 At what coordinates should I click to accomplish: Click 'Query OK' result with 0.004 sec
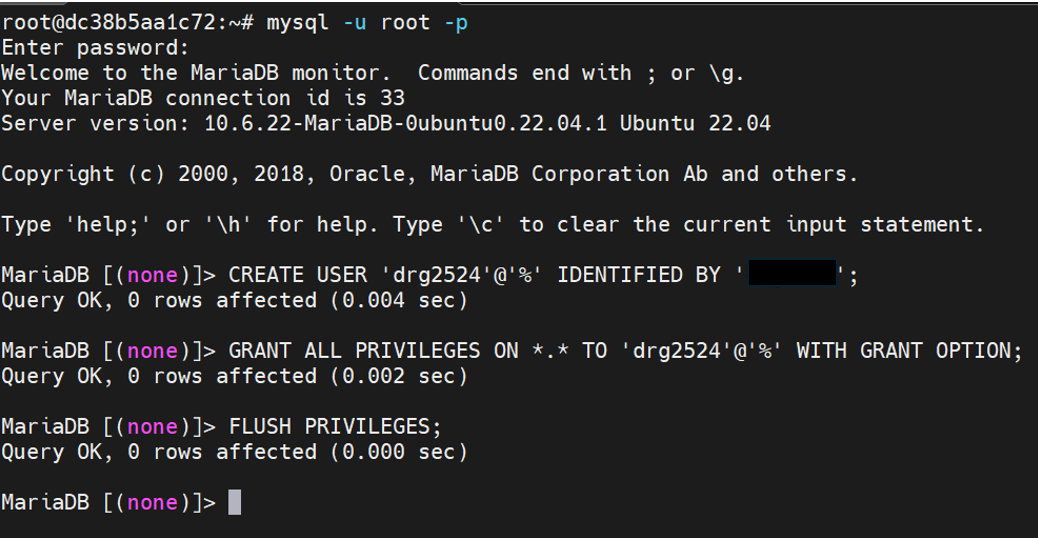[234, 300]
